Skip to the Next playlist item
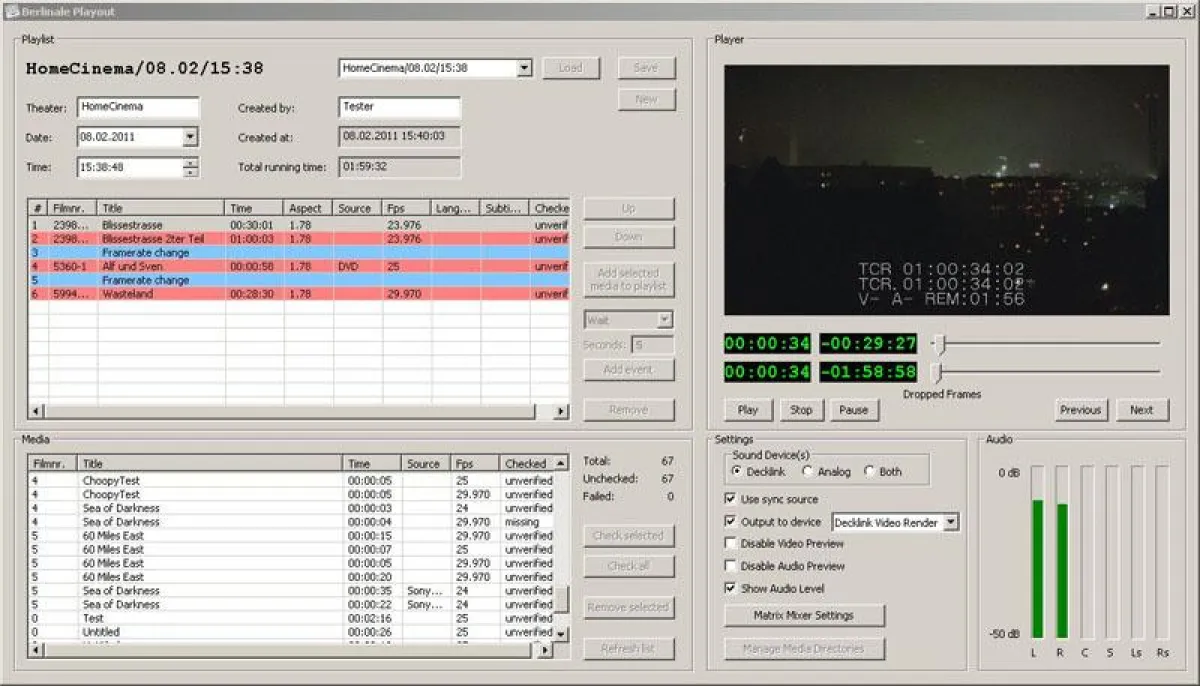The width and height of the screenshot is (1200, 686). click(1141, 410)
